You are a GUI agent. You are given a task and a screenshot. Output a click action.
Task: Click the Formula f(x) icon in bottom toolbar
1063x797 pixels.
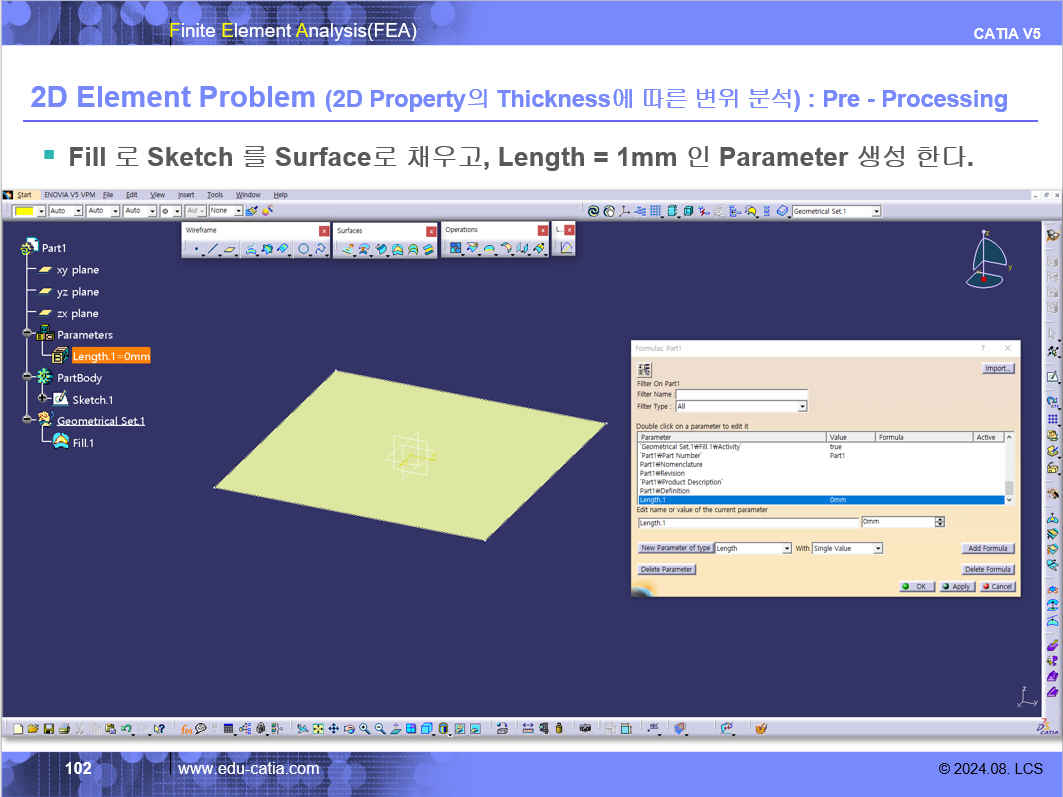point(186,729)
